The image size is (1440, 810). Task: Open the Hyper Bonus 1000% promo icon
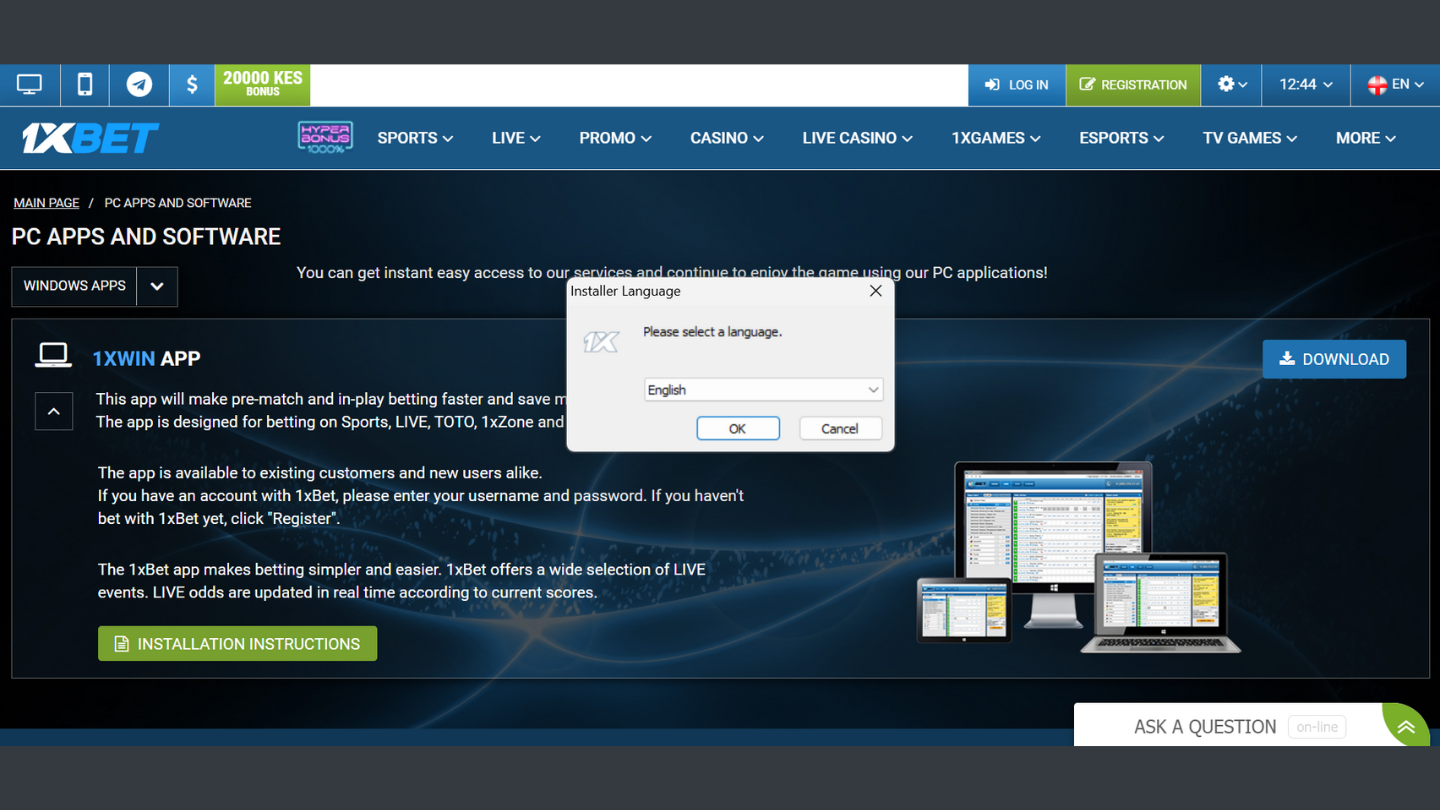[x=325, y=137]
